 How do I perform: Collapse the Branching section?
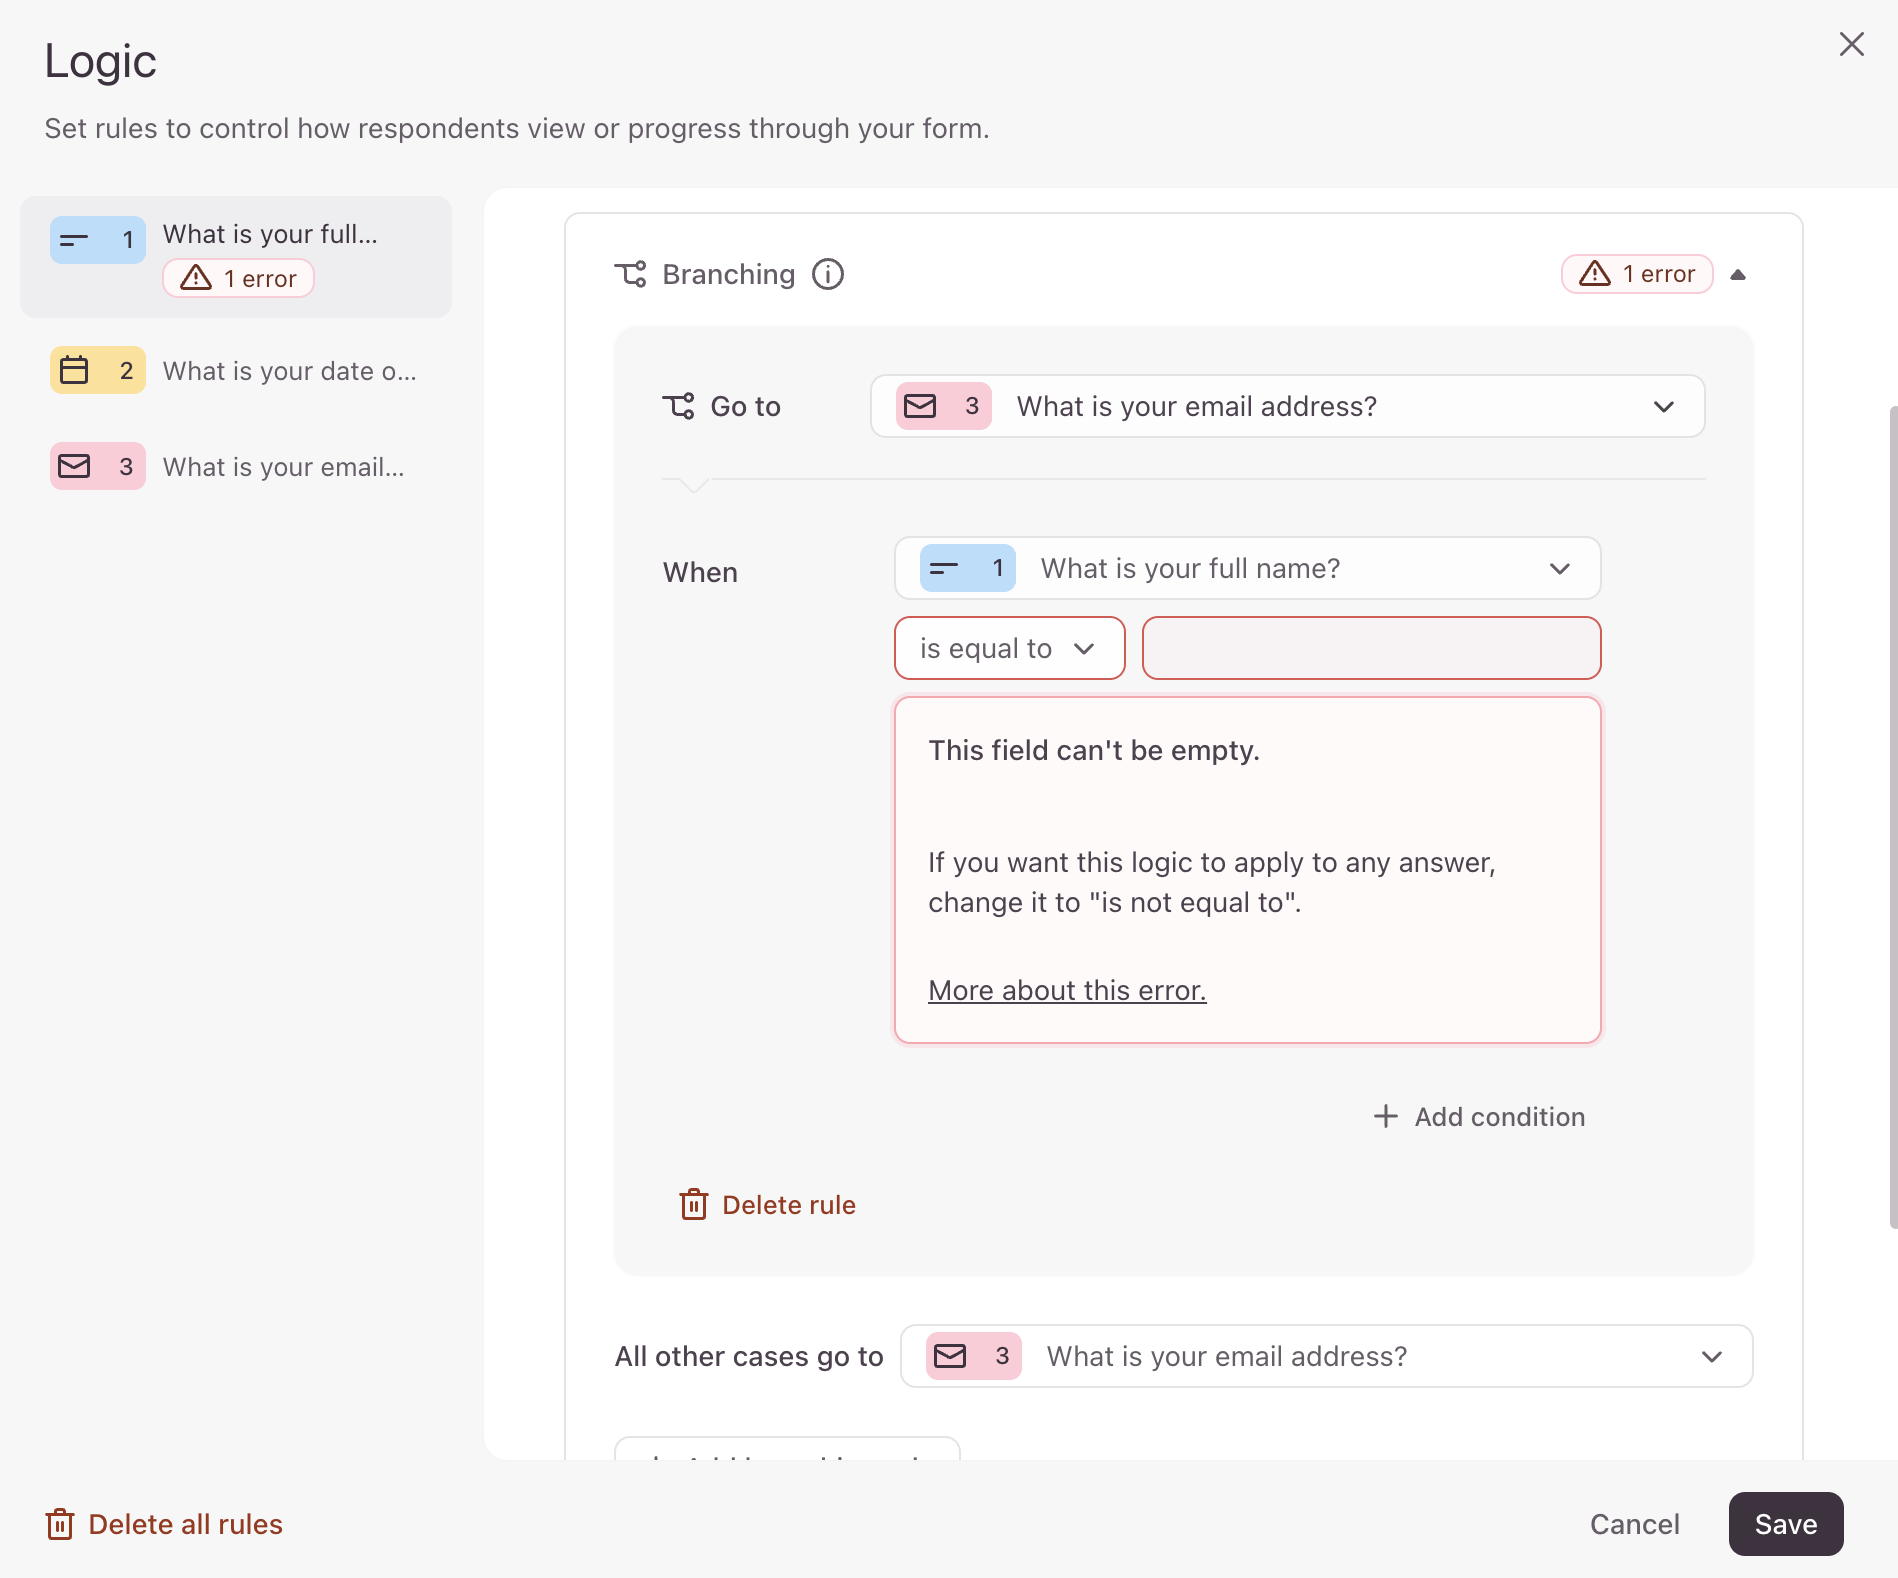coord(1738,274)
